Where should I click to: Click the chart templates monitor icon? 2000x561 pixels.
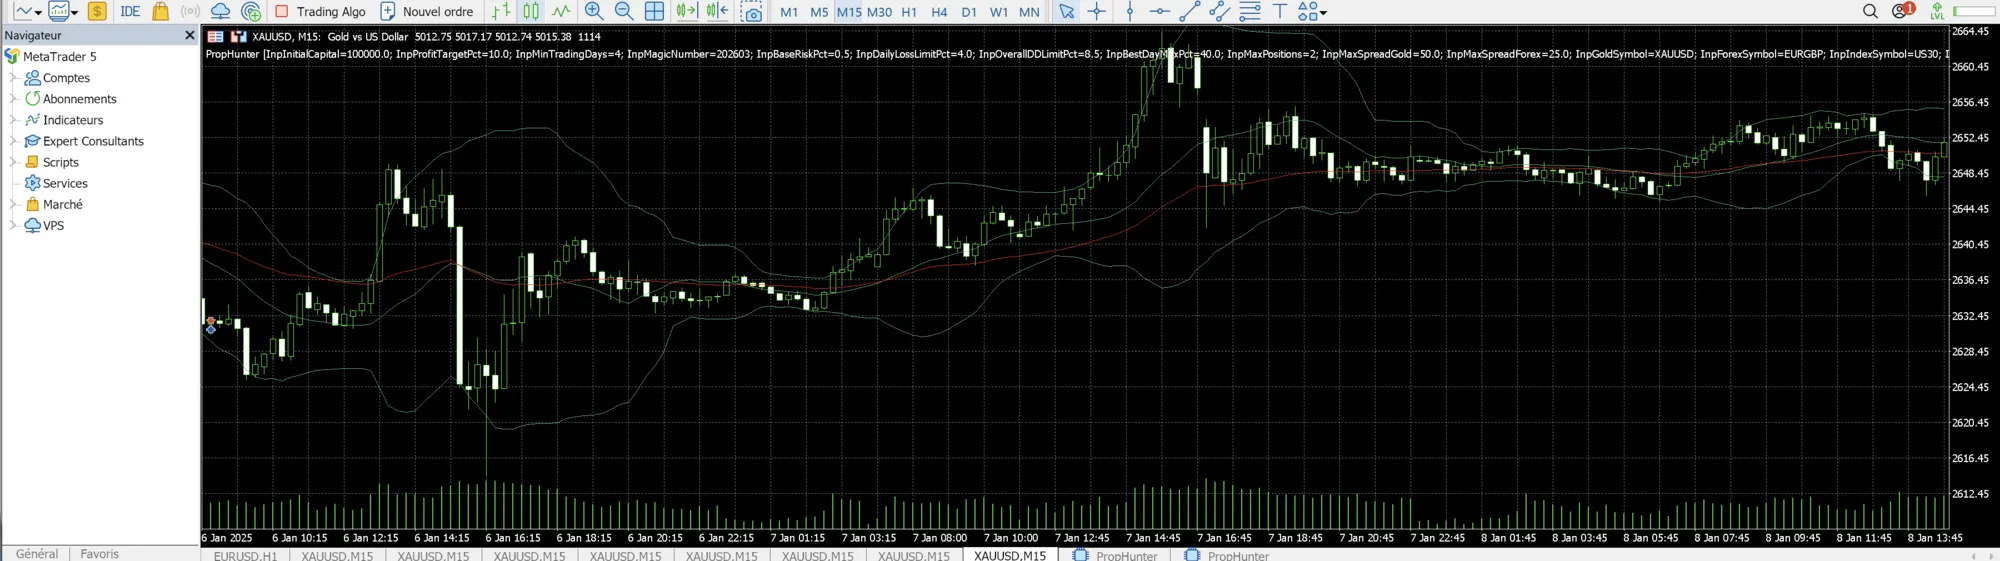point(59,11)
